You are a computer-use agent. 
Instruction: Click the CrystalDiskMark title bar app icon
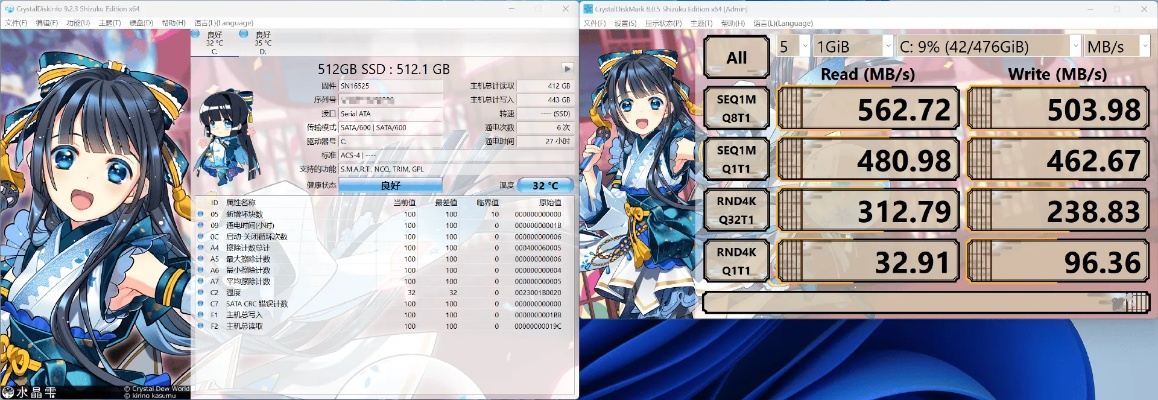(587, 7)
